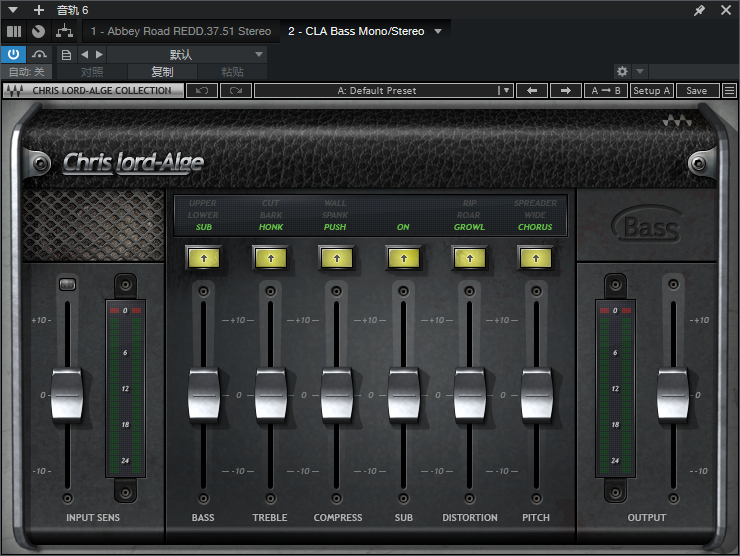The width and height of the screenshot is (740, 556).
Task: Click the Waves redo arrow
Action: click(236, 91)
